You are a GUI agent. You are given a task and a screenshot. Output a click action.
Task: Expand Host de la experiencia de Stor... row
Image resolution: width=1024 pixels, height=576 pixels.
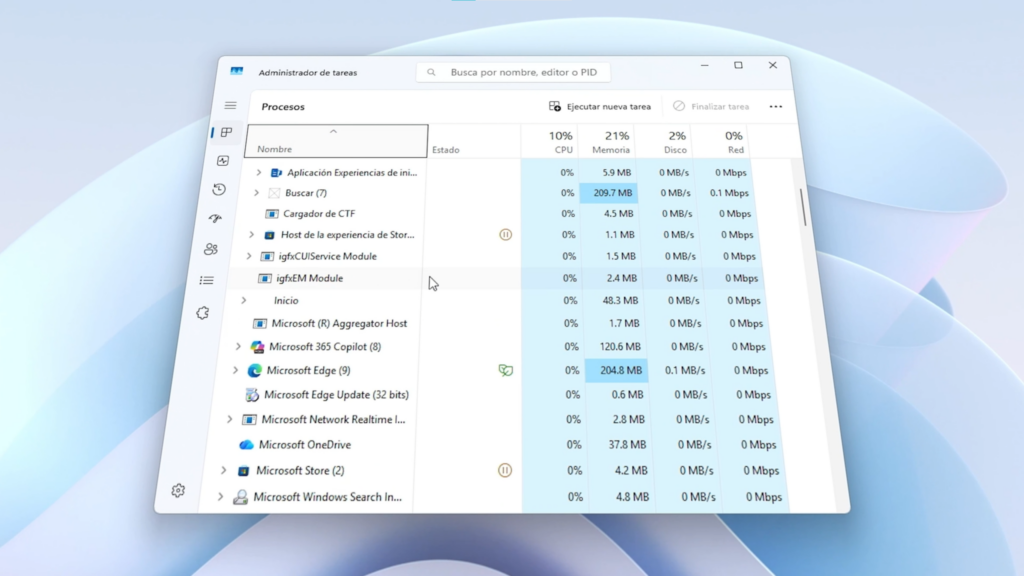[x=251, y=234]
